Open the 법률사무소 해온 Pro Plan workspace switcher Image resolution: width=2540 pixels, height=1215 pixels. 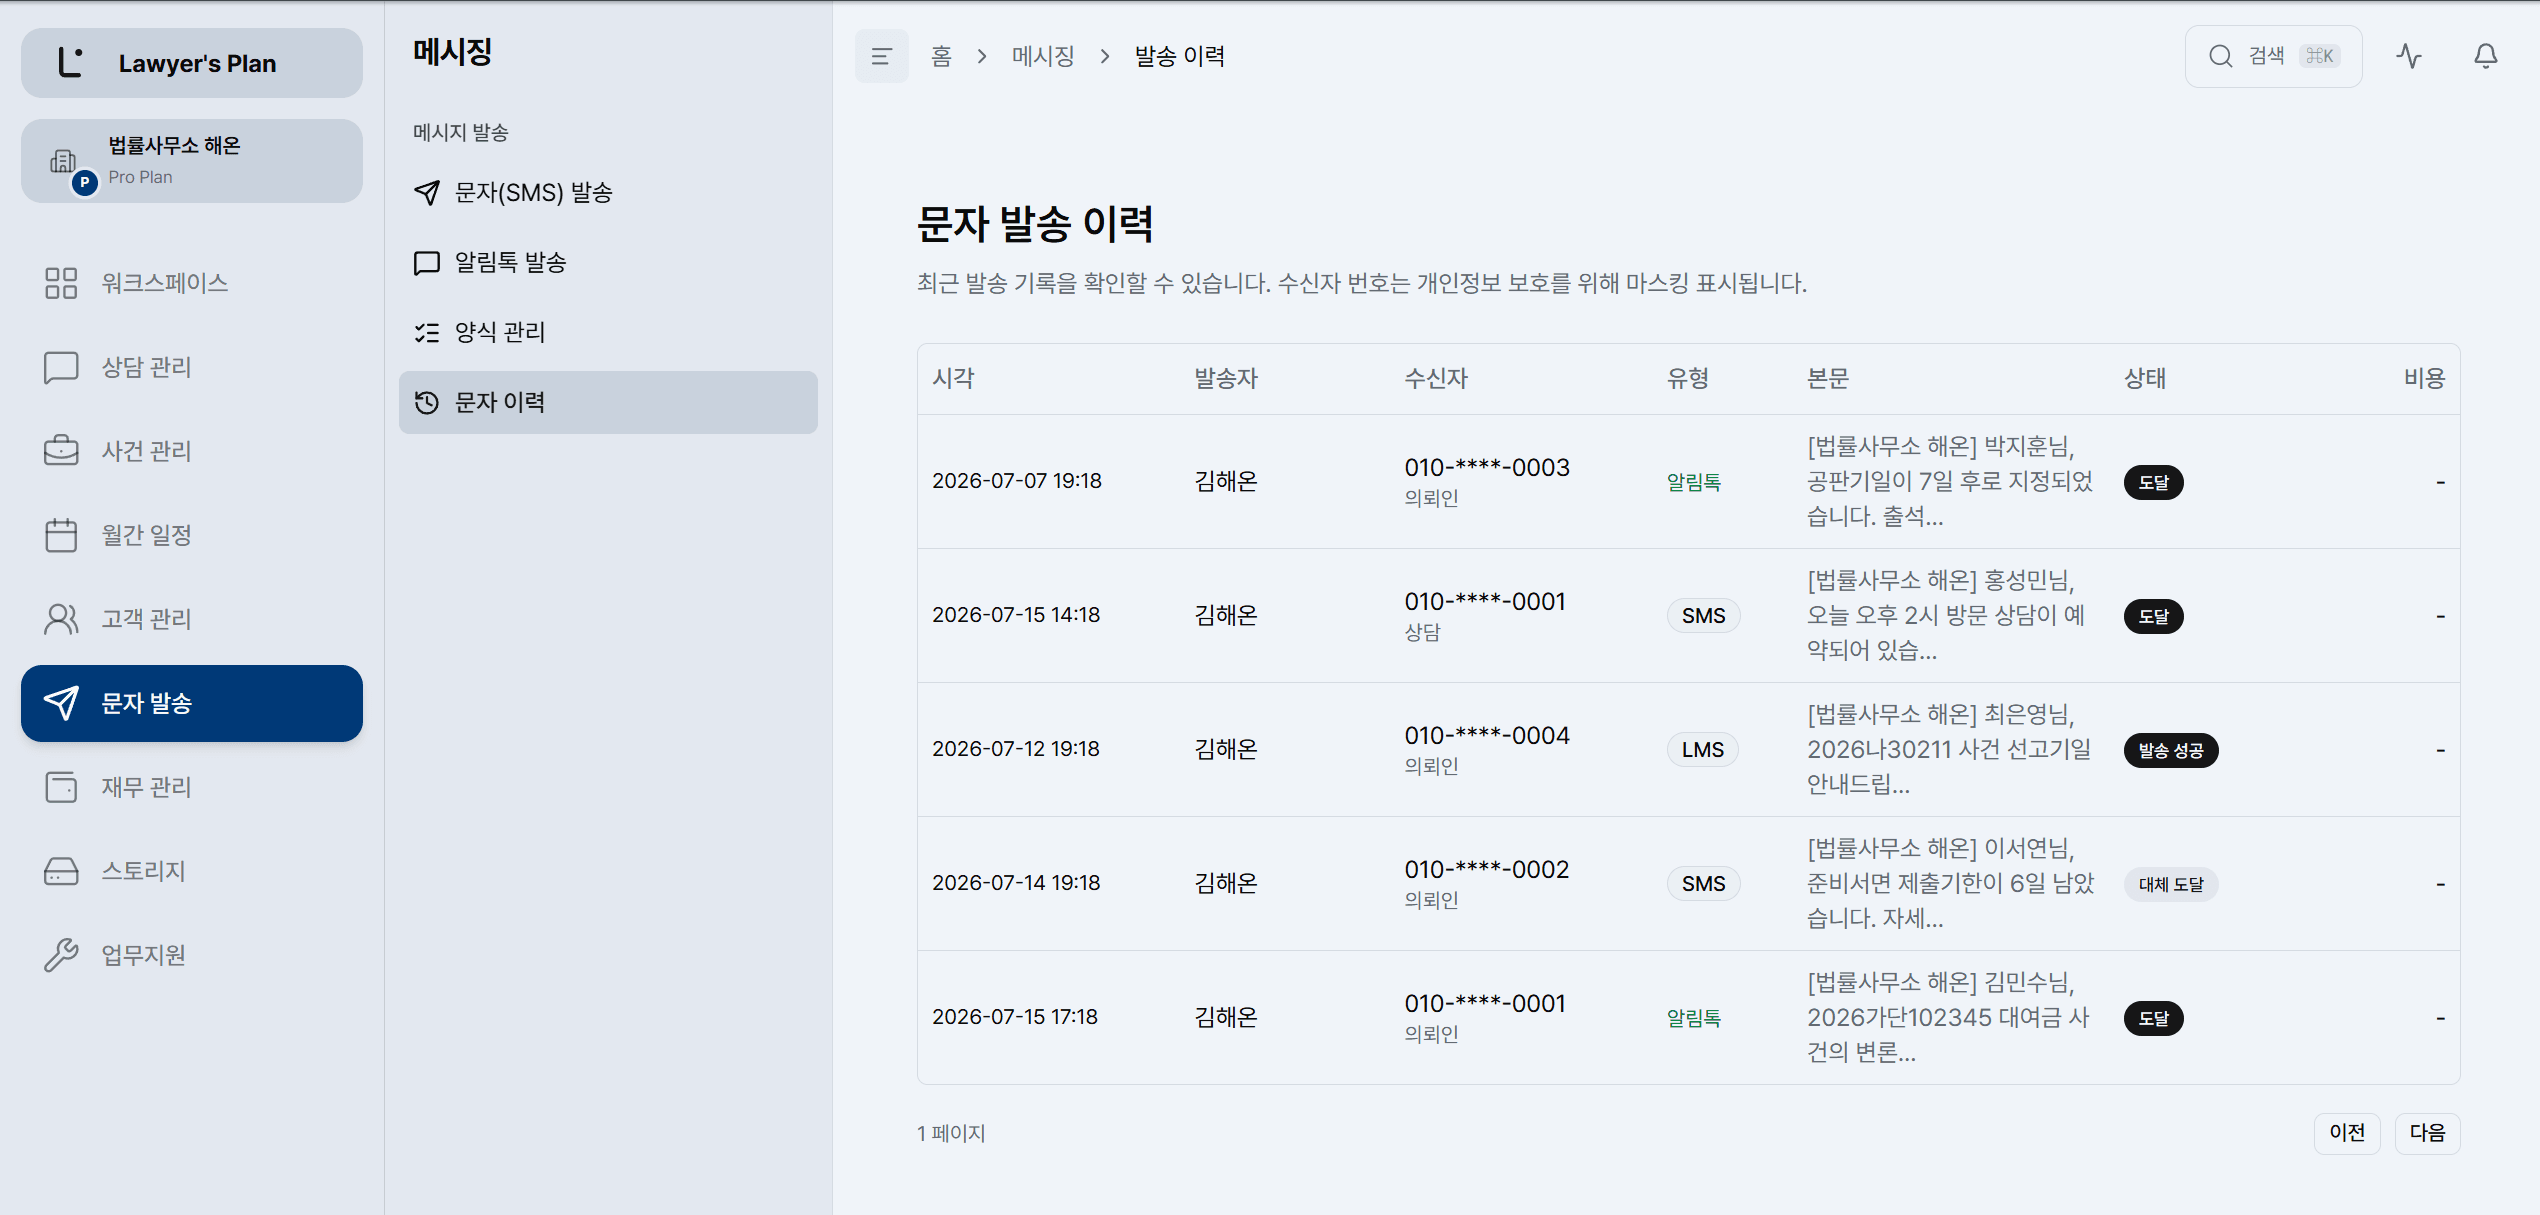pos(192,161)
